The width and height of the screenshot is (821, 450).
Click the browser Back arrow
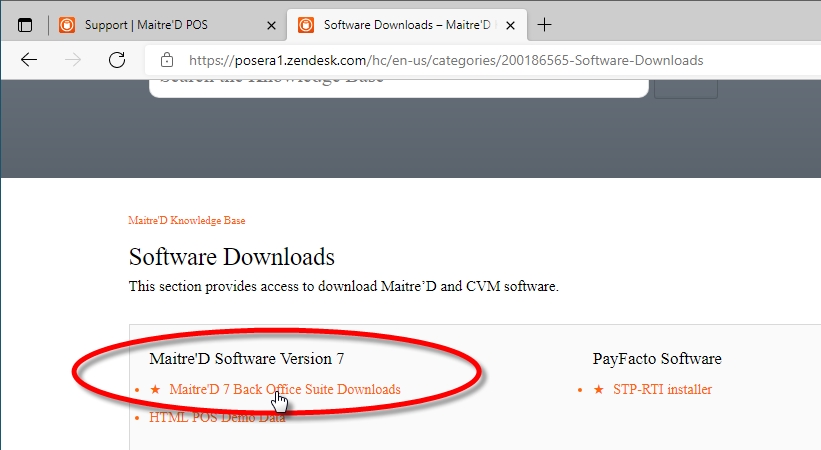tap(29, 60)
